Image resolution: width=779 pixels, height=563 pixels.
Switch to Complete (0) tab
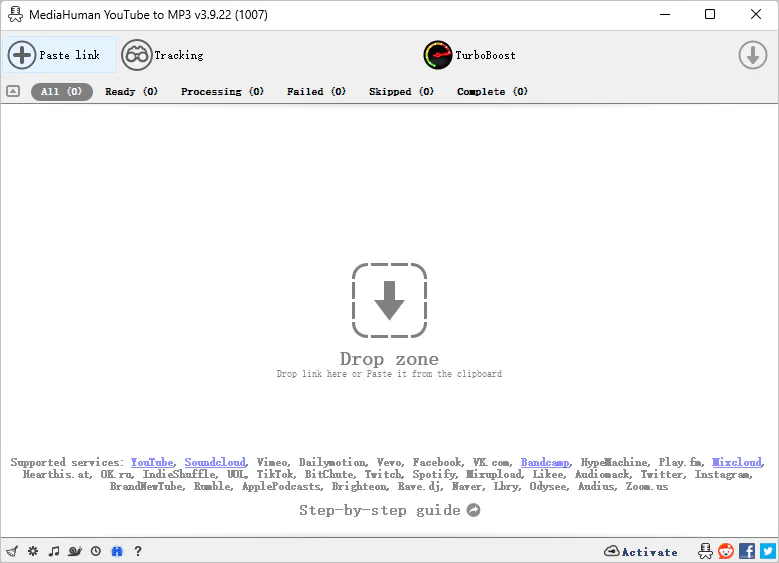(x=492, y=91)
